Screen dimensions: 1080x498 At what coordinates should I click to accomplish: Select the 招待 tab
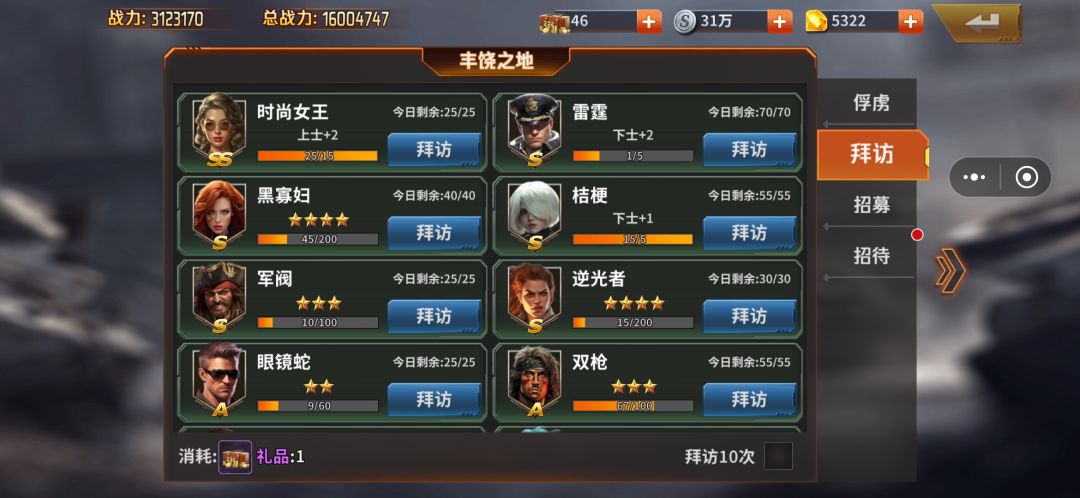point(871,256)
